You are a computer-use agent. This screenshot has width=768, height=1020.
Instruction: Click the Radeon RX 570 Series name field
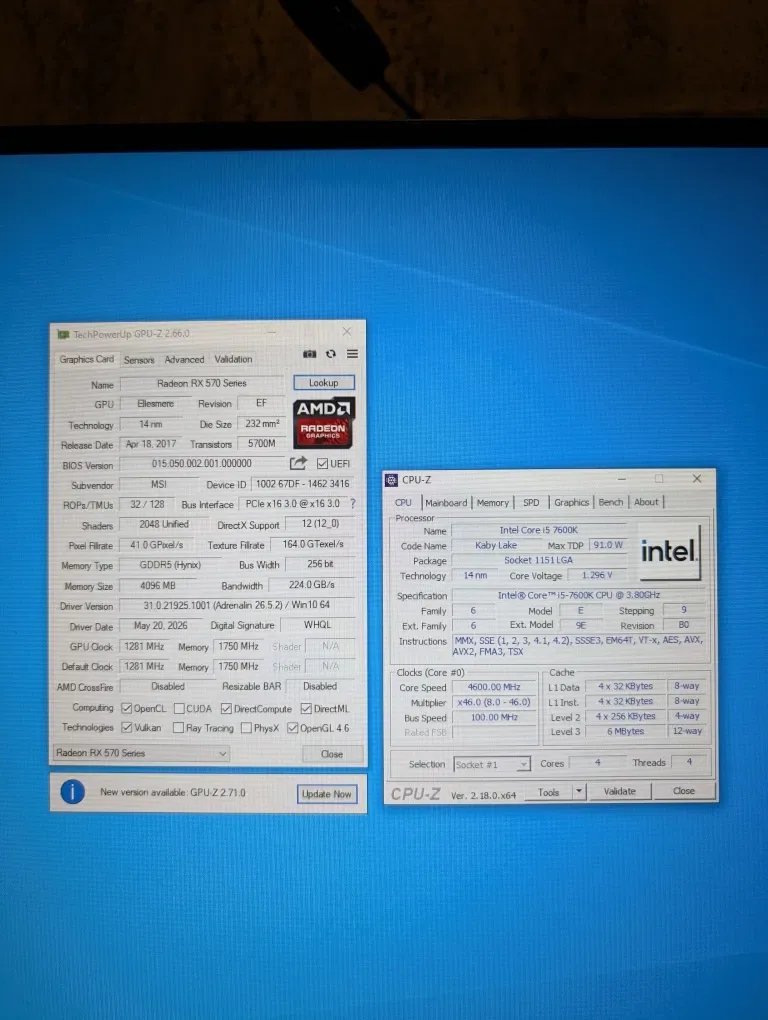[x=202, y=383]
